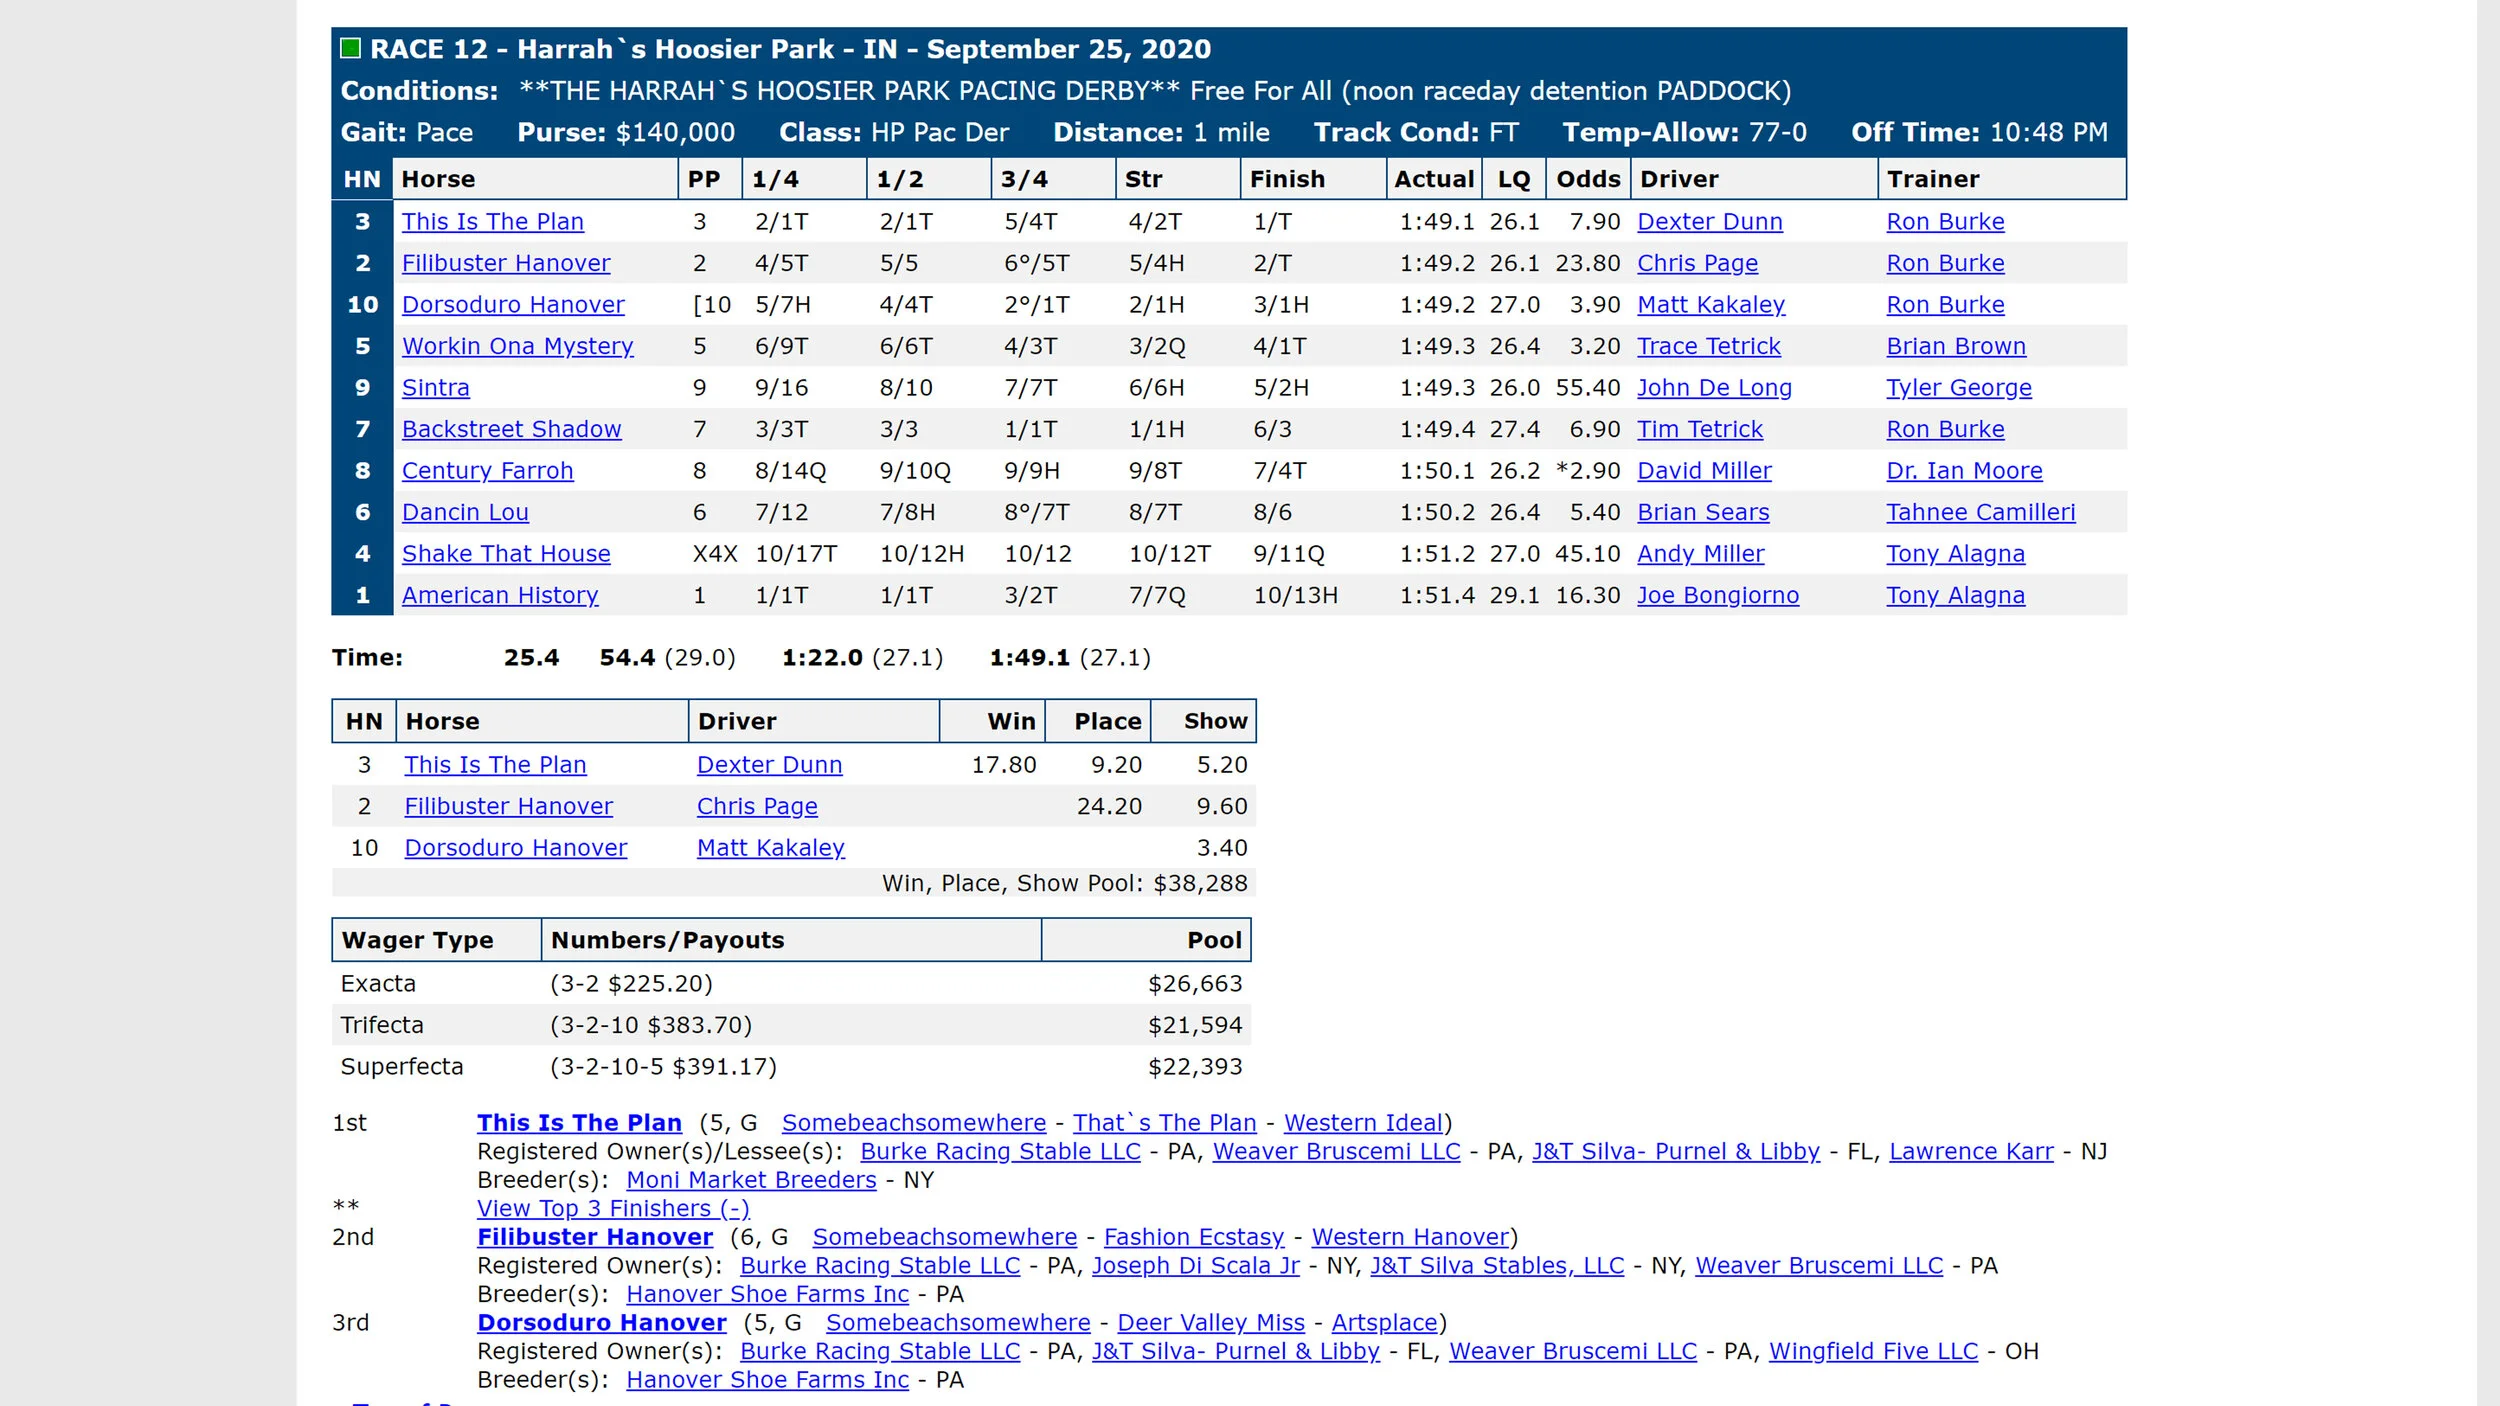Click the Exacta pool amount $26,663

1195,983
